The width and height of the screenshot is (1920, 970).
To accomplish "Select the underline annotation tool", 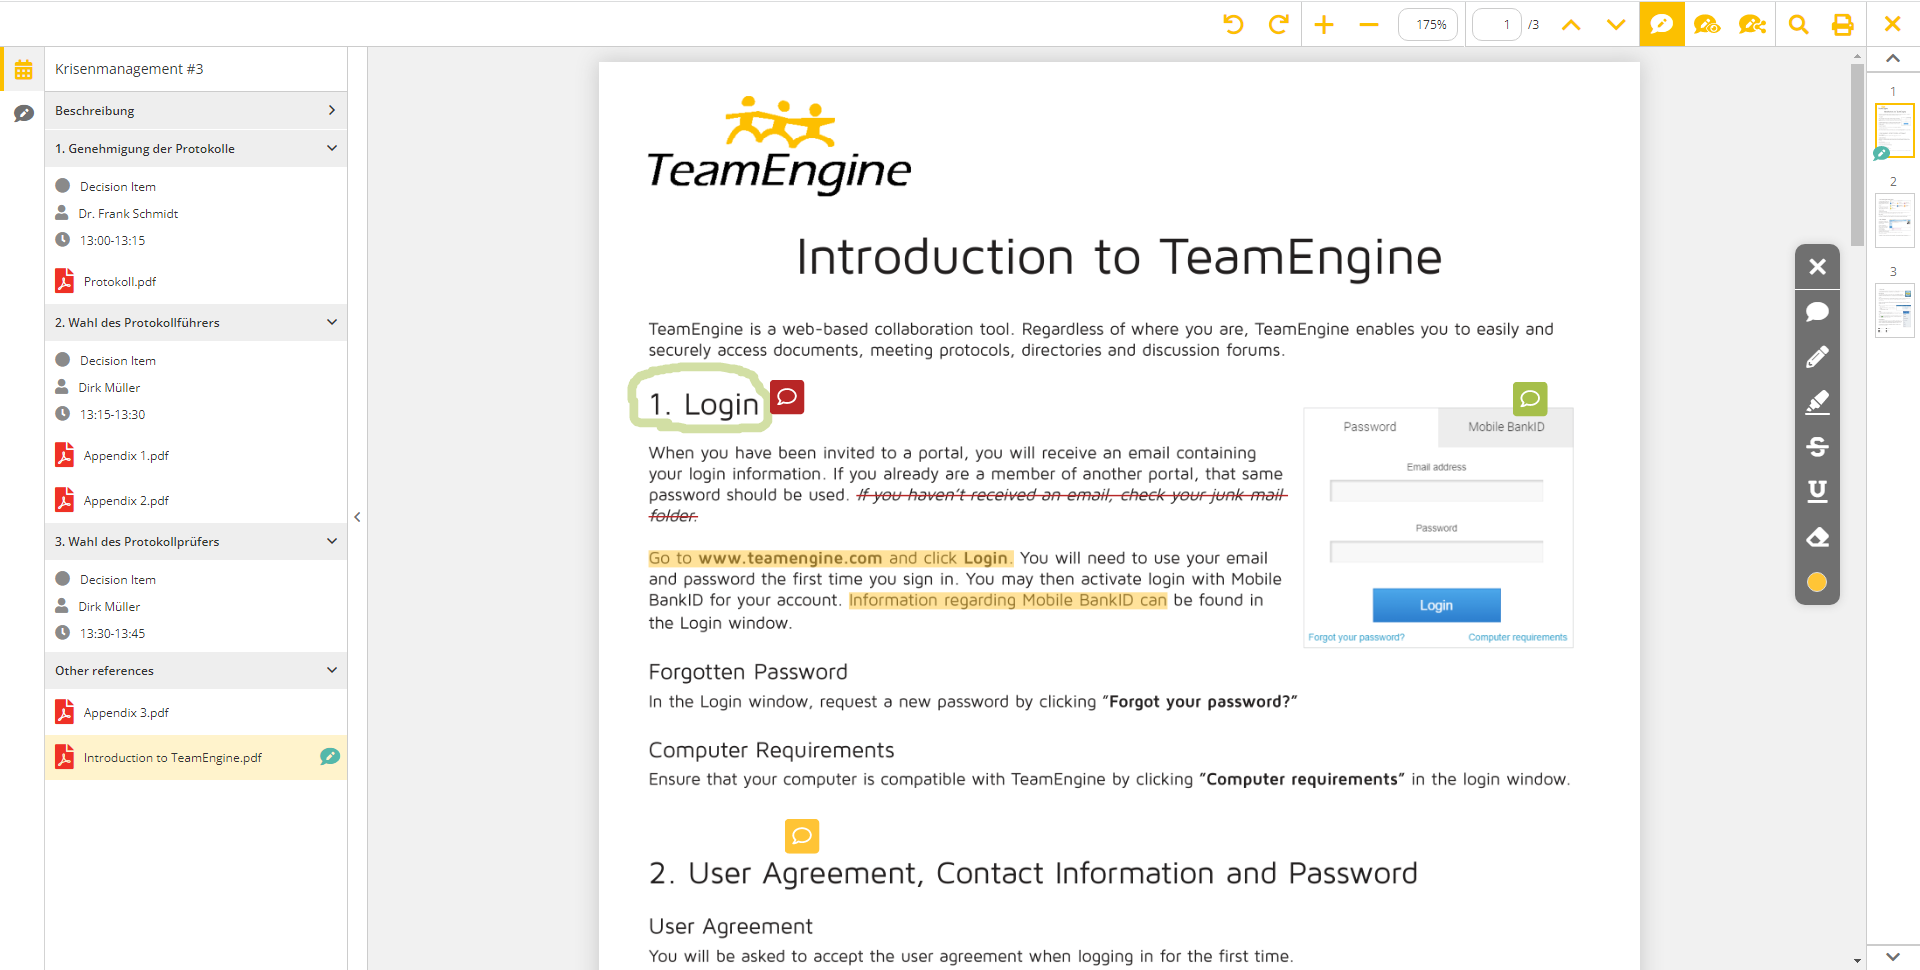I will click(1817, 491).
